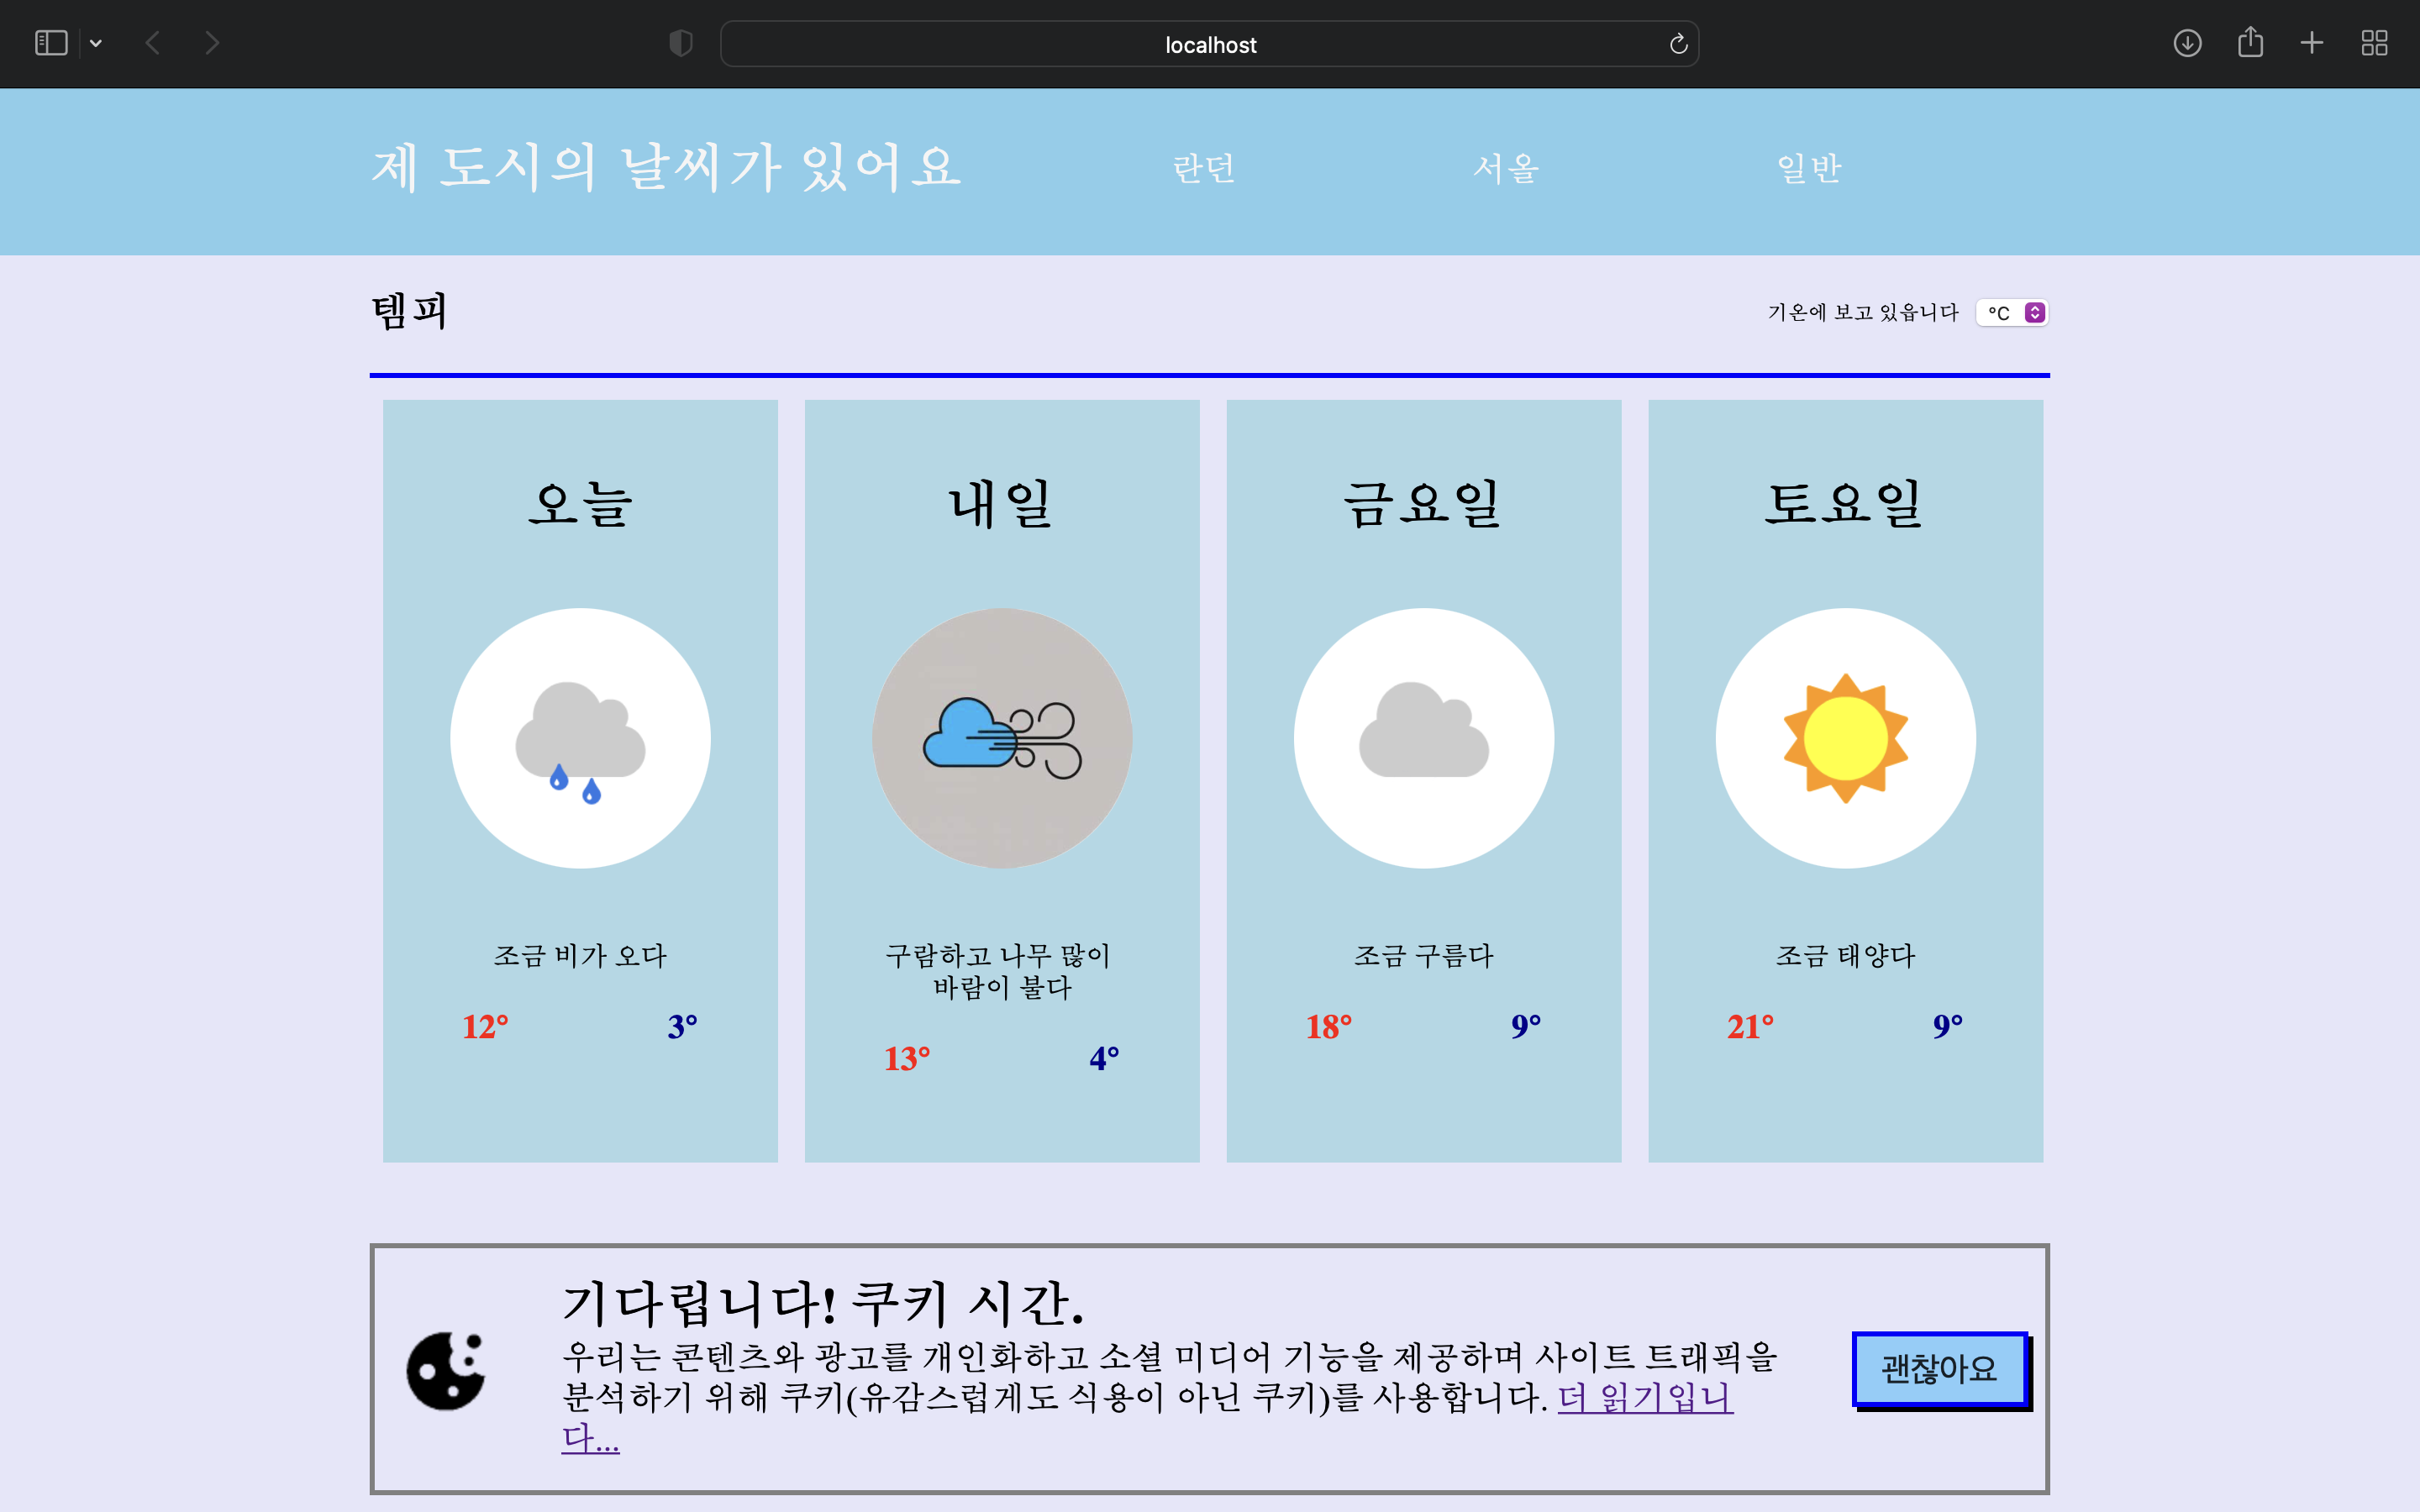The image size is (2420, 1512).
Task: Click the 토요일 card heading
Action: [x=1846, y=503]
